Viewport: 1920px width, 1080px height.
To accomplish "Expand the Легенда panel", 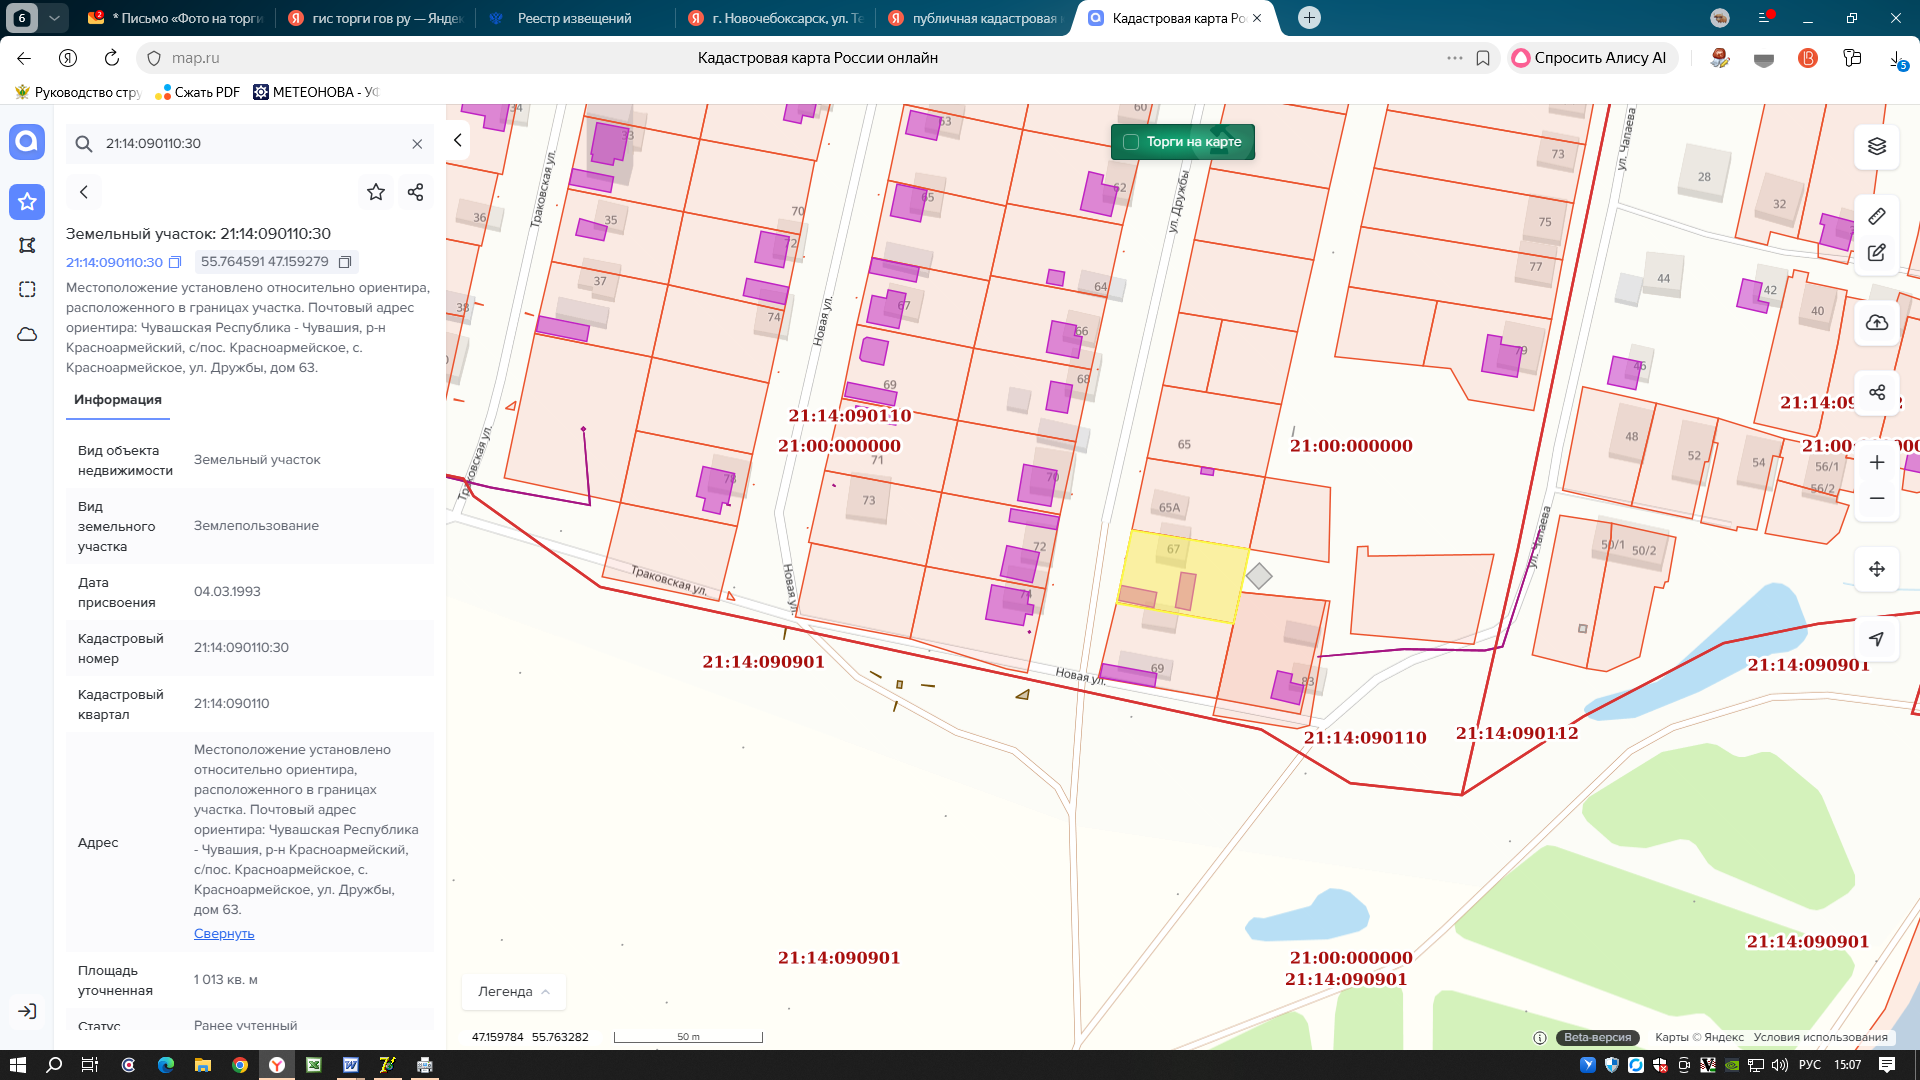I will pos(514,992).
